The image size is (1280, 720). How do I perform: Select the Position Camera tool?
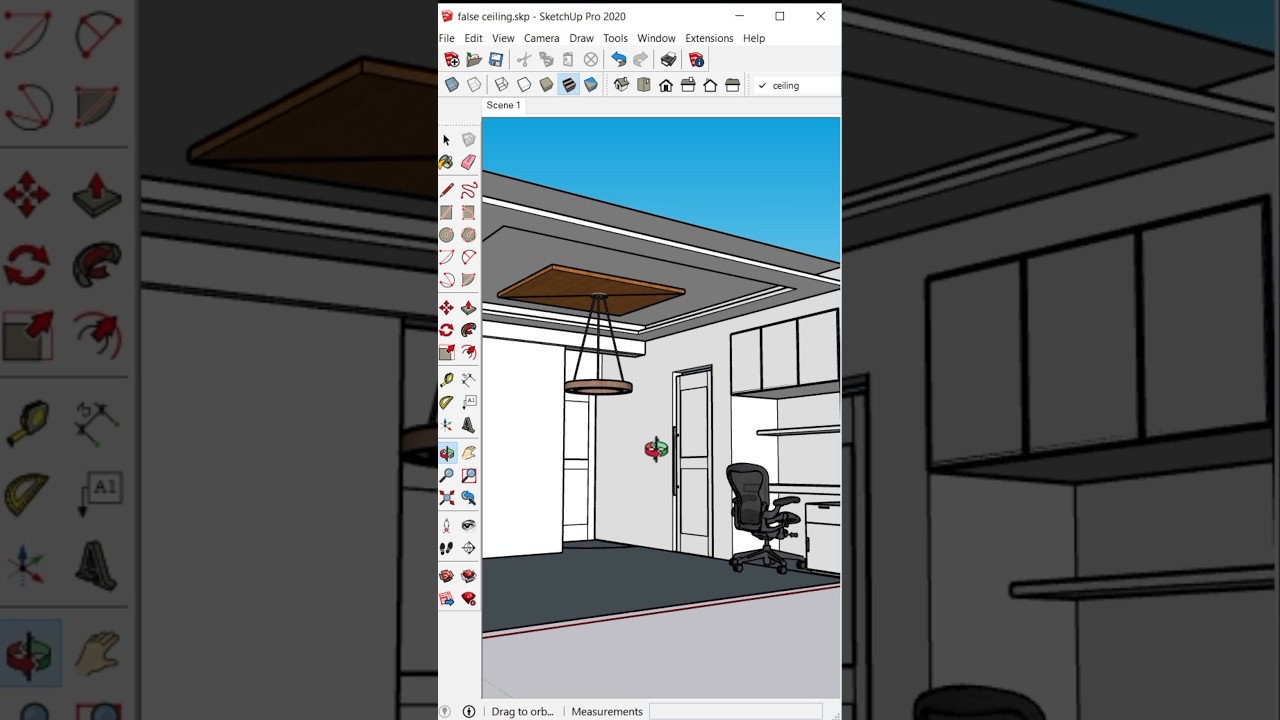tap(446, 525)
